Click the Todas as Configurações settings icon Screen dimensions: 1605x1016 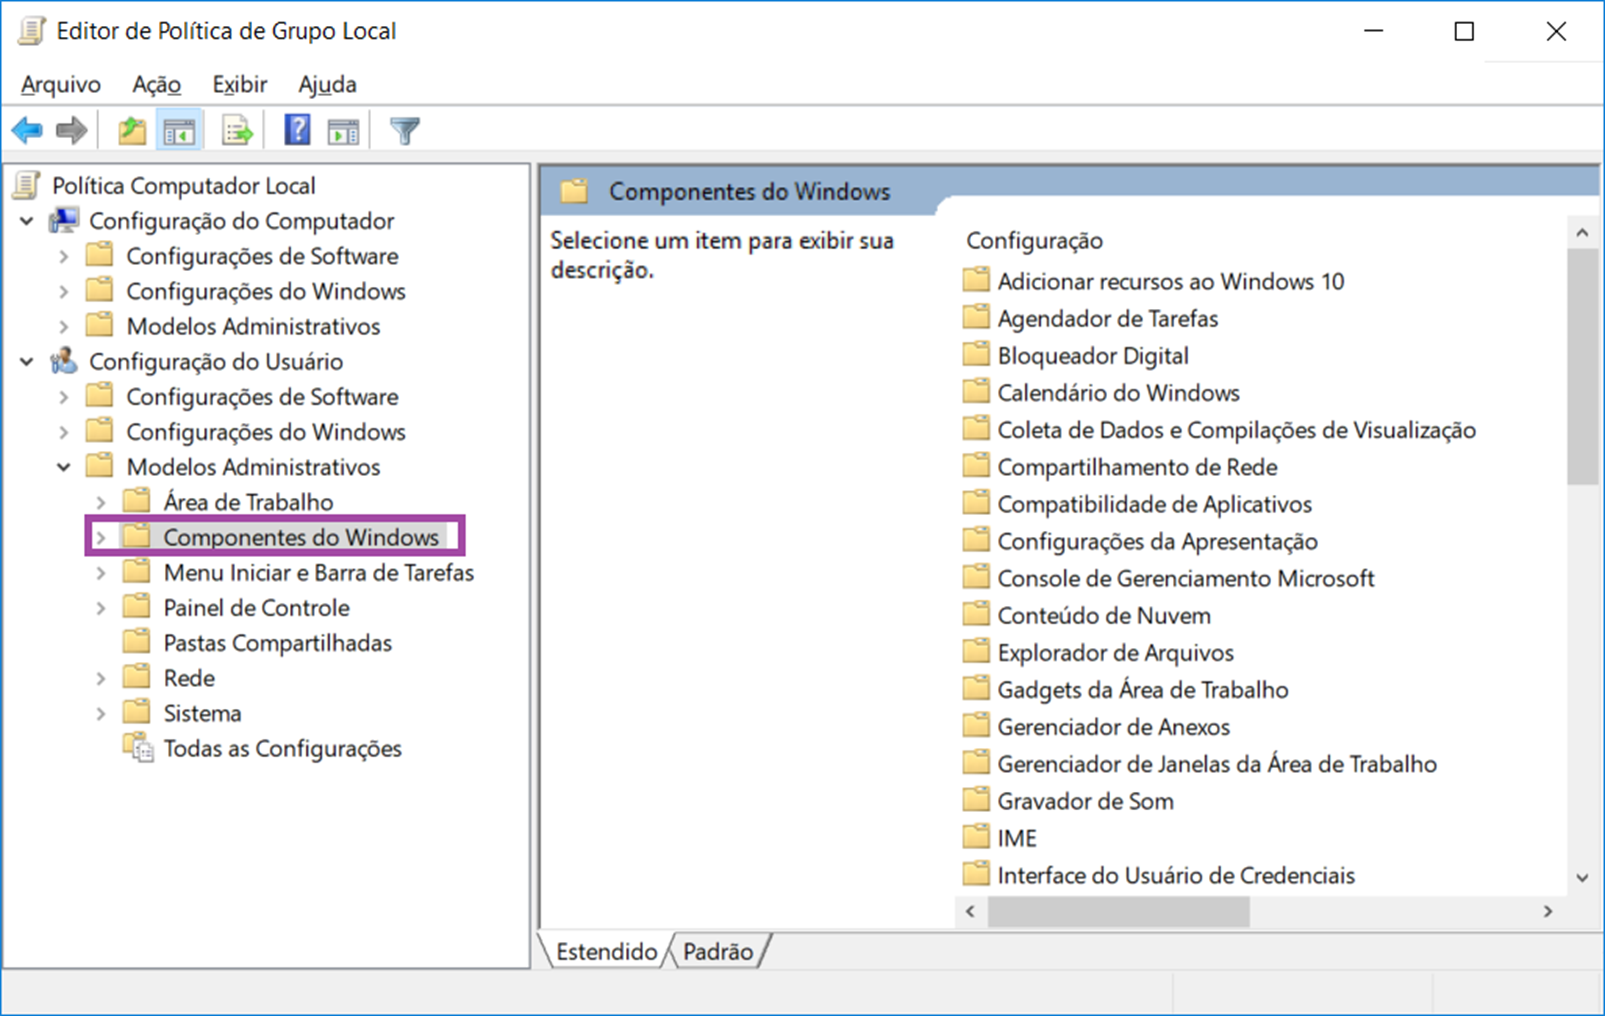tap(138, 748)
